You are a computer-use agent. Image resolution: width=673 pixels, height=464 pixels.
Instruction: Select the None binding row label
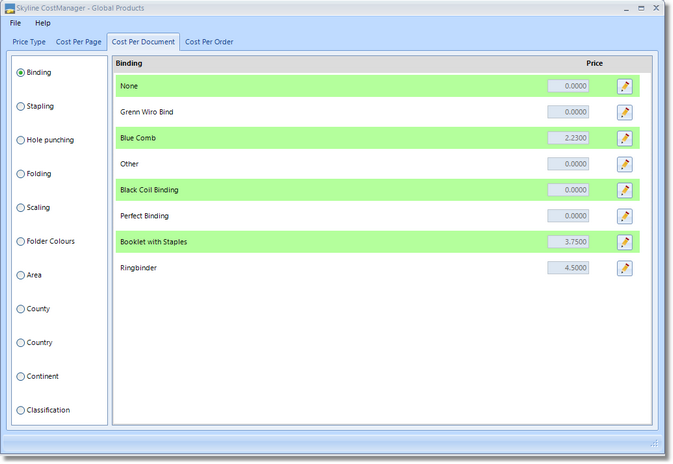pyautogui.click(x=129, y=86)
